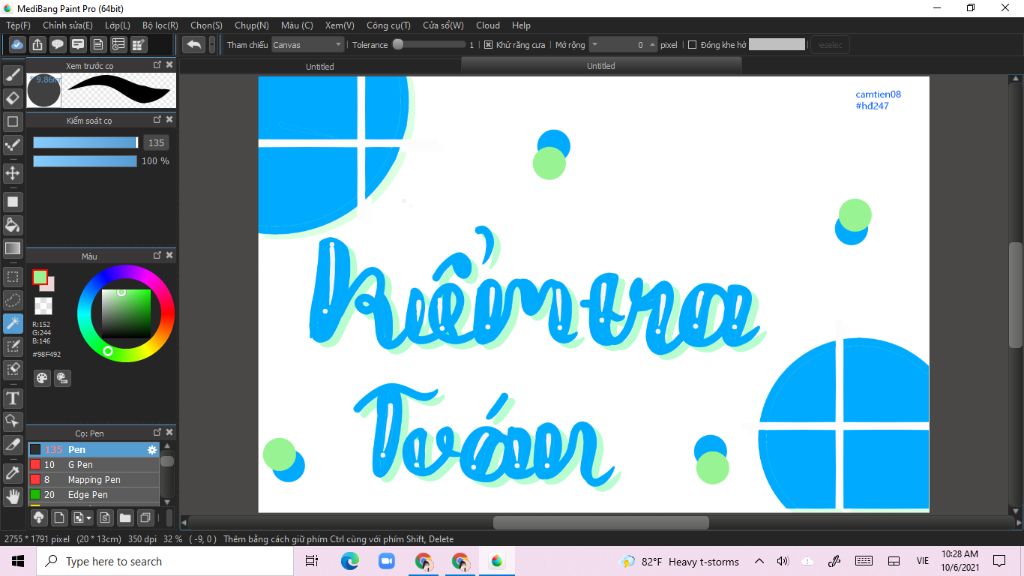Viewport: 1024px width, 576px height.
Task: Toggle Khử răng cưa anti-aliasing checkbox
Action: click(488, 45)
